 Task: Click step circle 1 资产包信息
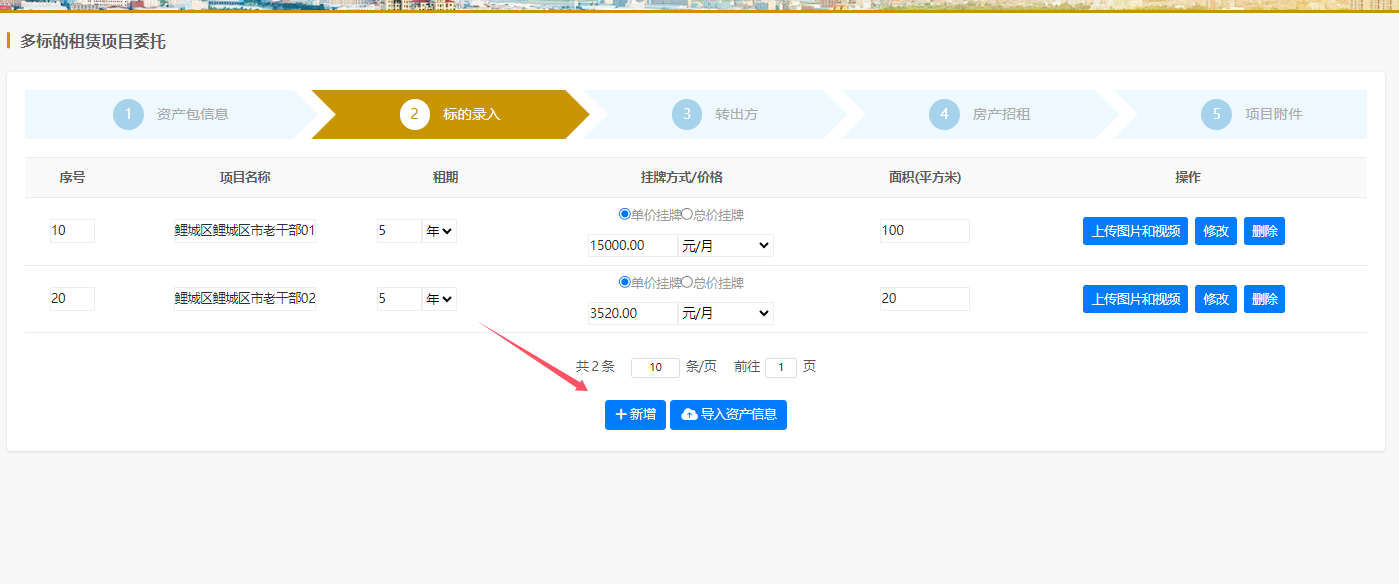[128, 114]
